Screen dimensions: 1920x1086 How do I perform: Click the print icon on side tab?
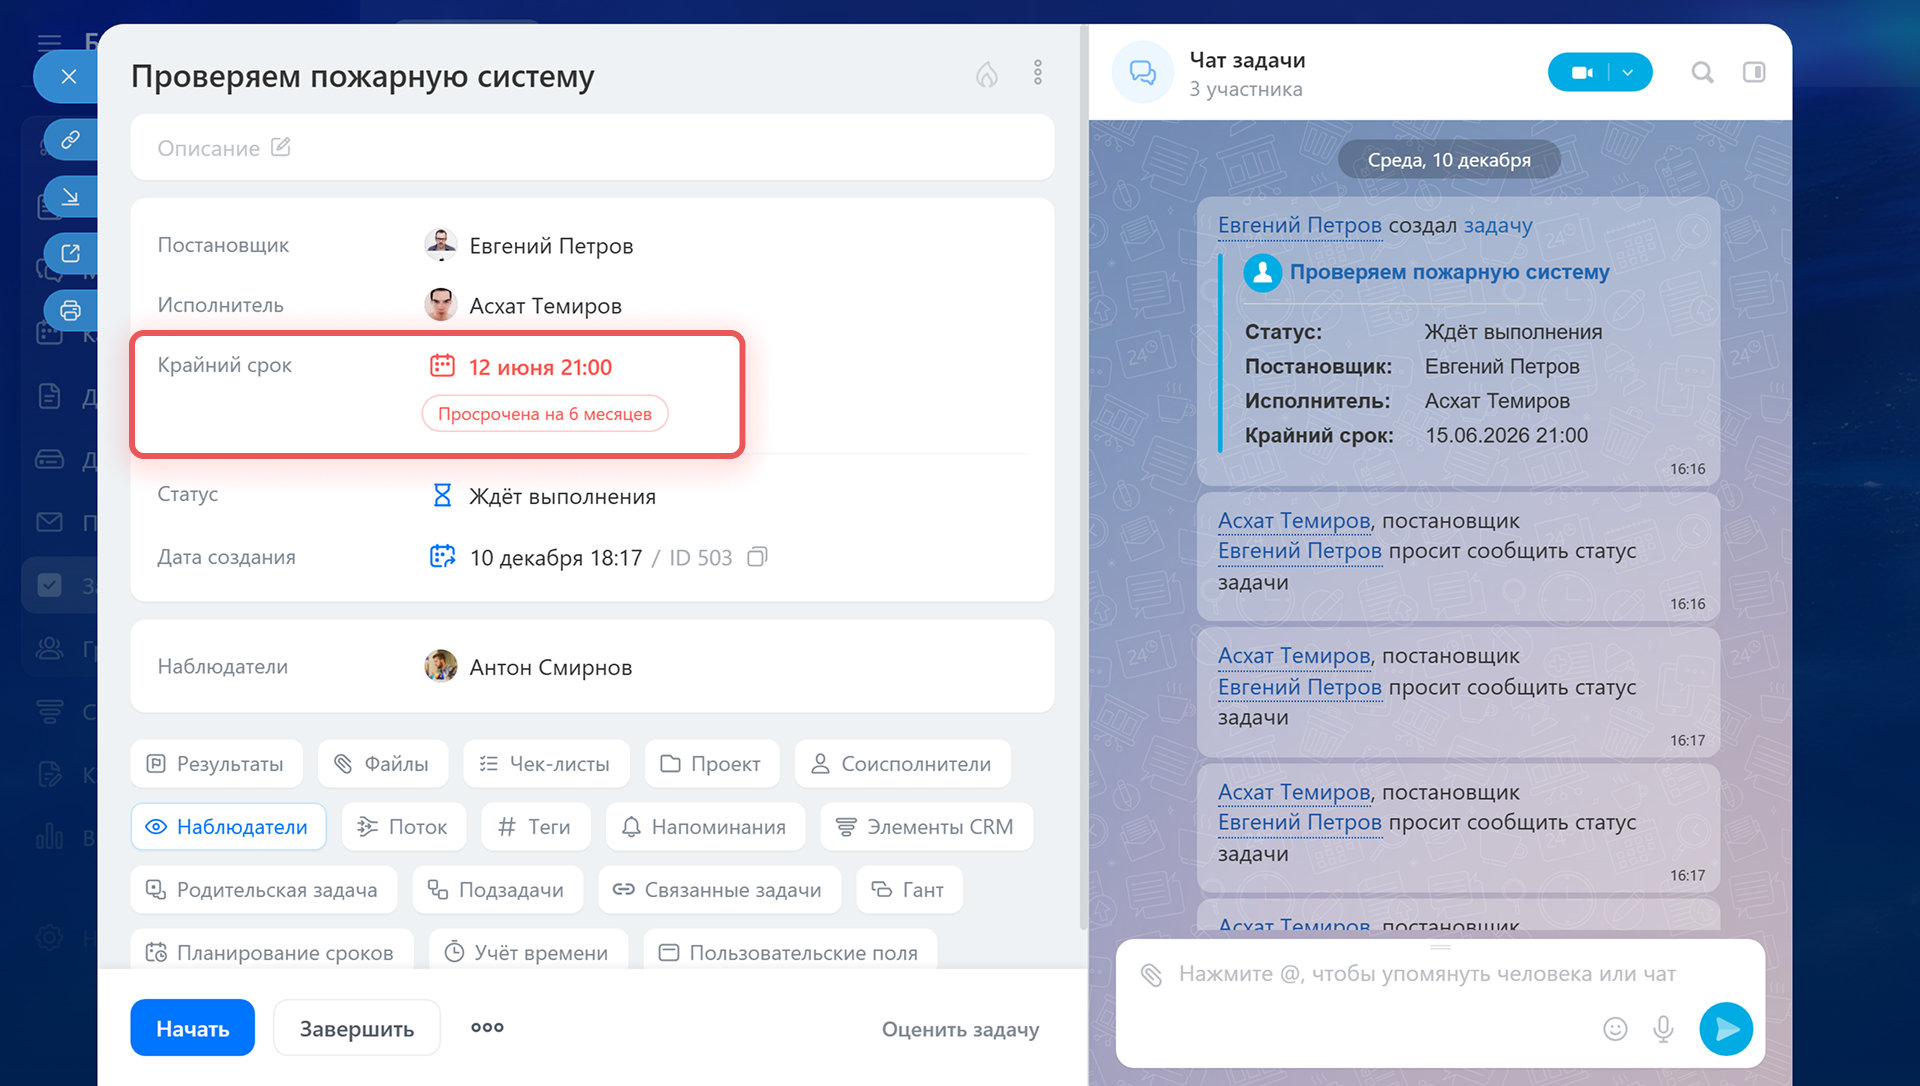(70, 311)
